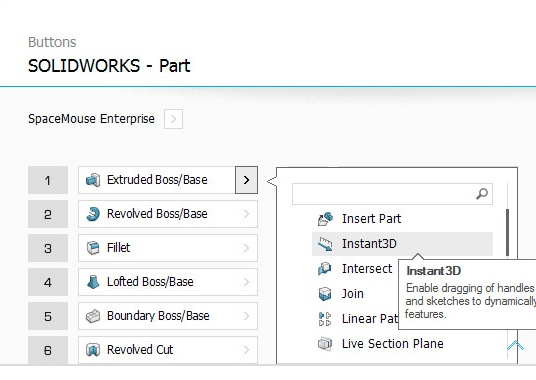Click button number 3 label
The image size is (536, 380).
coord(48,248)
